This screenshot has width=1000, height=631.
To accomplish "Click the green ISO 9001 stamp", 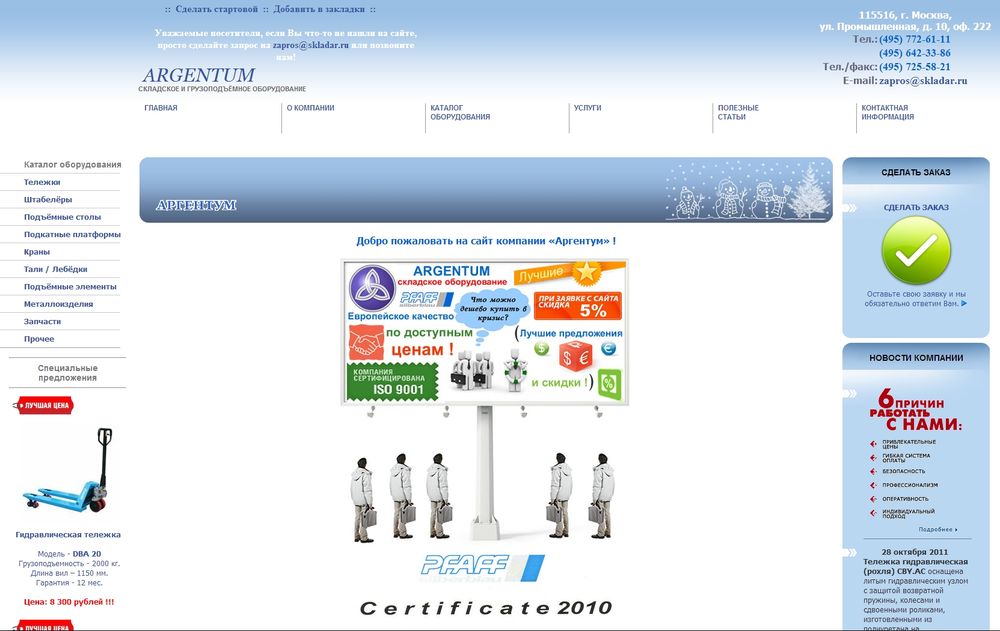I will (x=392, y=382).
